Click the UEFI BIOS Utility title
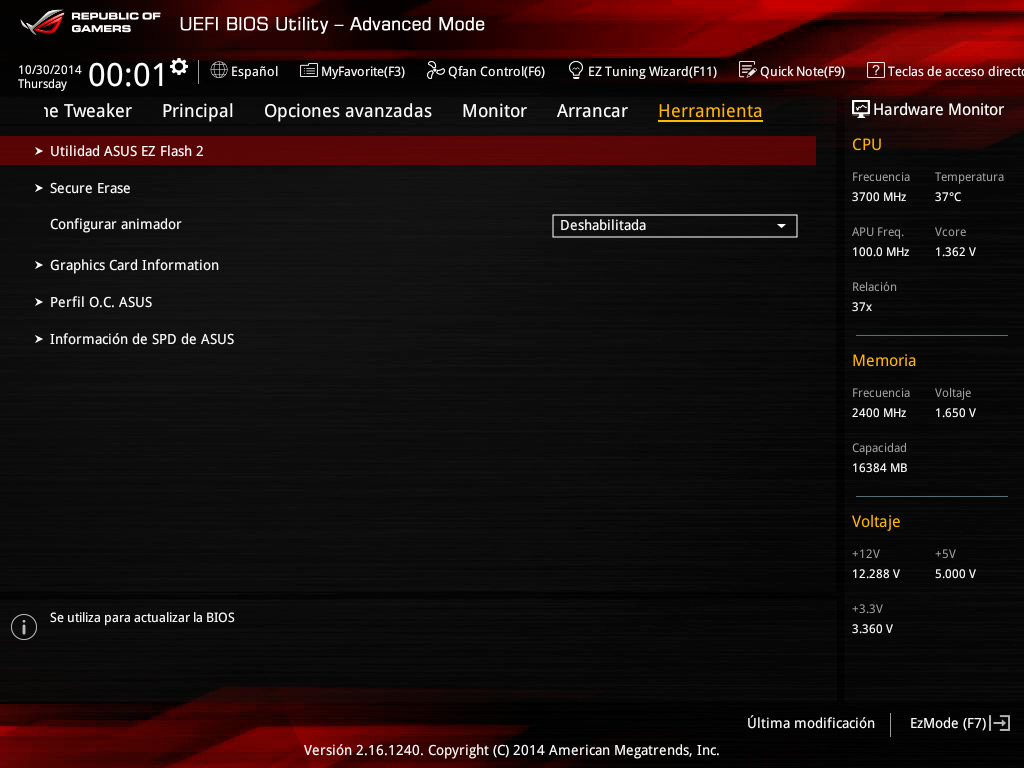This screenshot has height=768, width=1024. (332, 24)
